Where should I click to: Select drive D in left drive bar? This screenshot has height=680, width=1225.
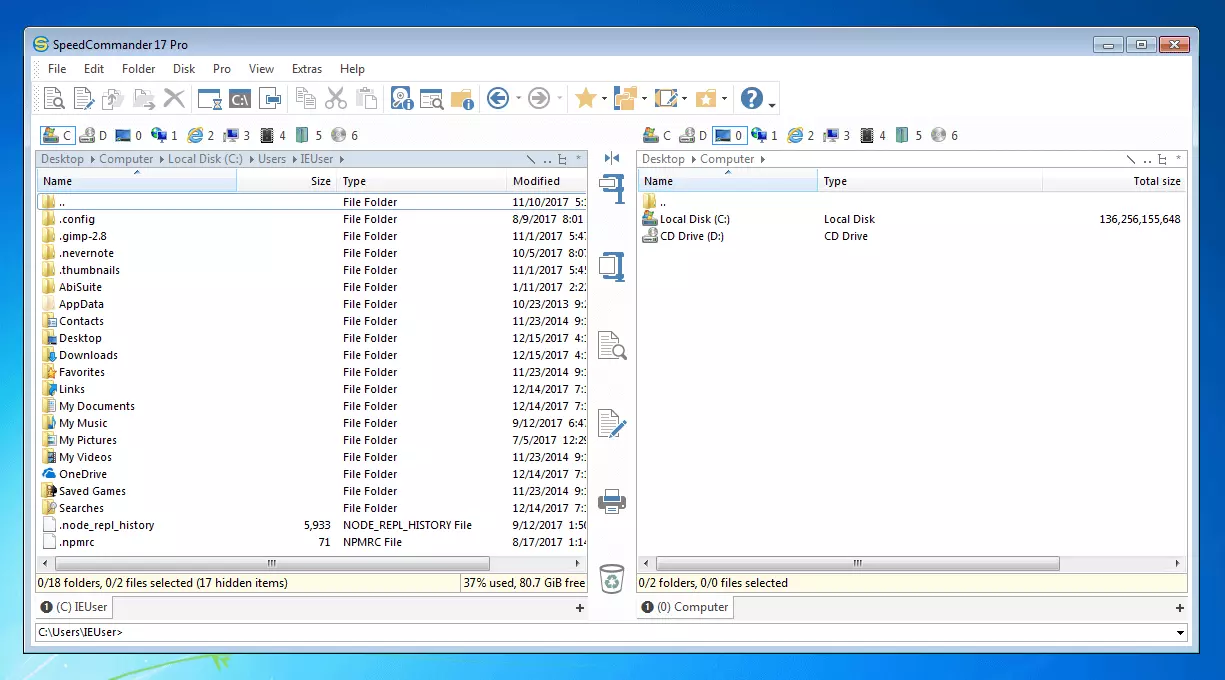95,135
